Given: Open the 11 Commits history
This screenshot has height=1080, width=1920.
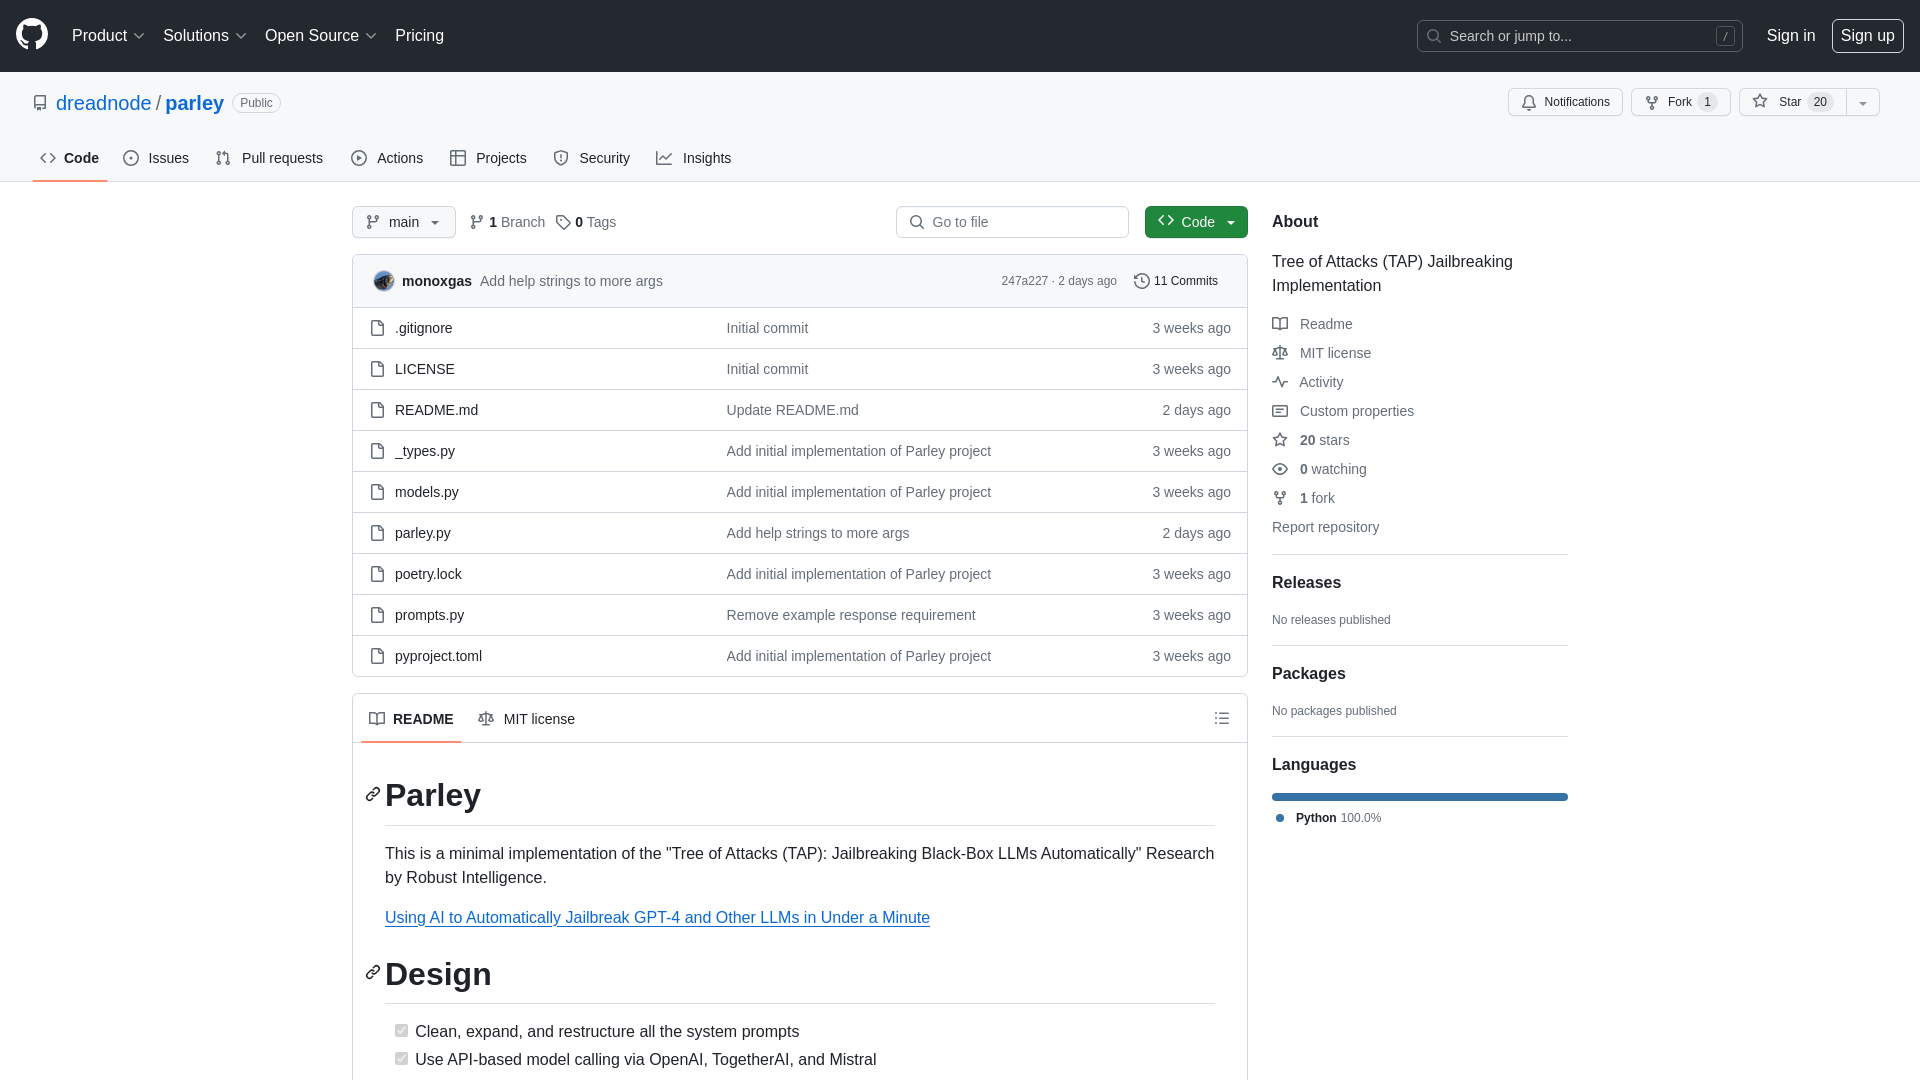Looking at the screenshot, I should tap(1176, 281).
